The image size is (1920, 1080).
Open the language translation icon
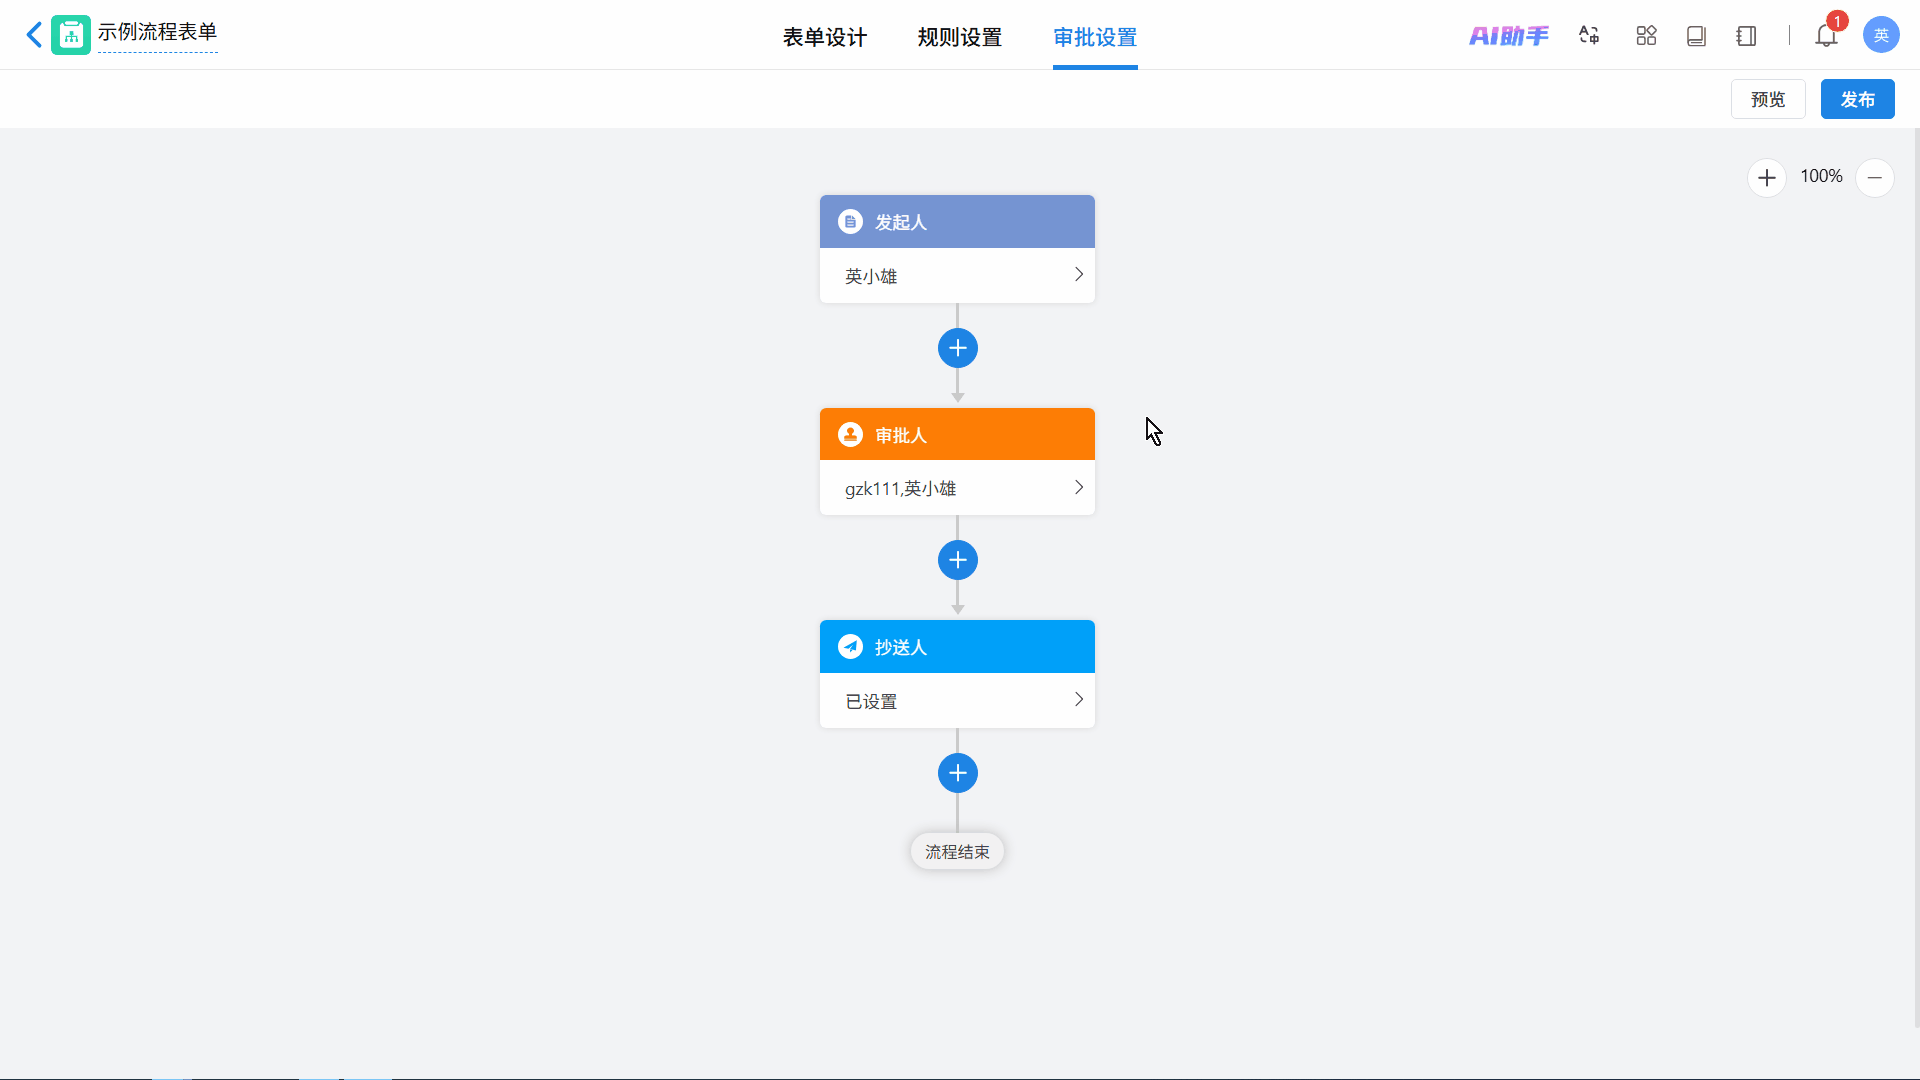tap(1589, 36)
